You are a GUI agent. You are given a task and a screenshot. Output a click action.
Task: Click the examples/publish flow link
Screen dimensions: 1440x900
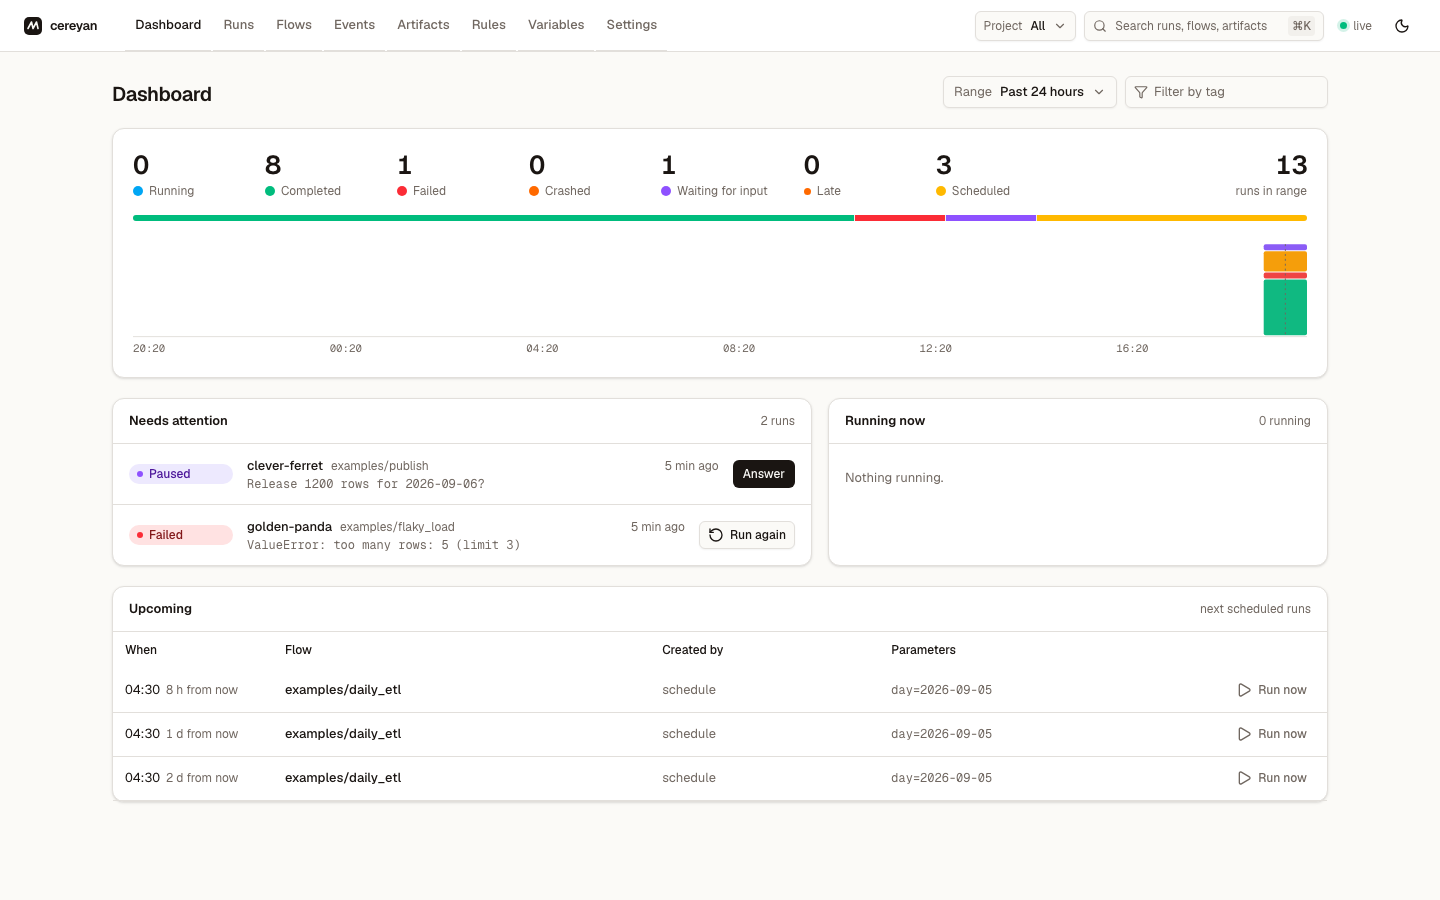380,466
